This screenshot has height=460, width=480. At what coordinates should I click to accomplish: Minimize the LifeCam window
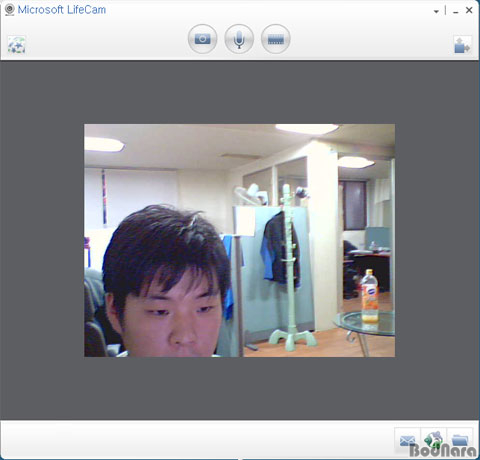click(x=456, y=11)
